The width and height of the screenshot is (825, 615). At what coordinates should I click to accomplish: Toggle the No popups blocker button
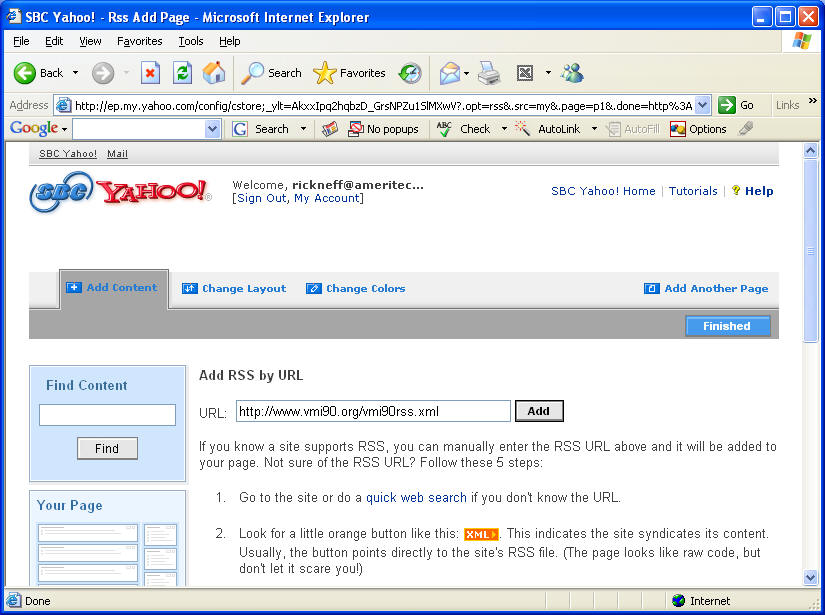tap(383, 129)
